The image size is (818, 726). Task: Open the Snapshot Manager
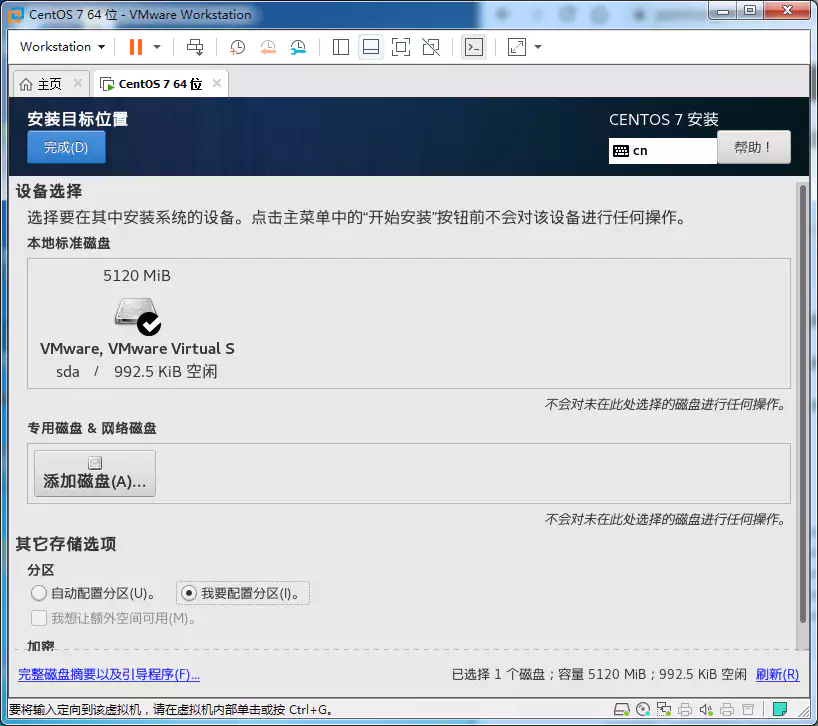pyautogui.click(x=298, y=47)
